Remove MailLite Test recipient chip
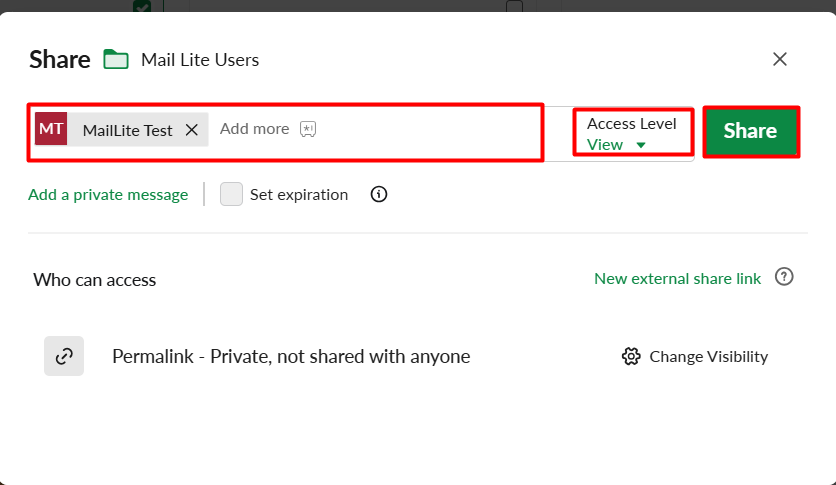The width and height of the screenshot is (836, 485). (x=192, y=130)
